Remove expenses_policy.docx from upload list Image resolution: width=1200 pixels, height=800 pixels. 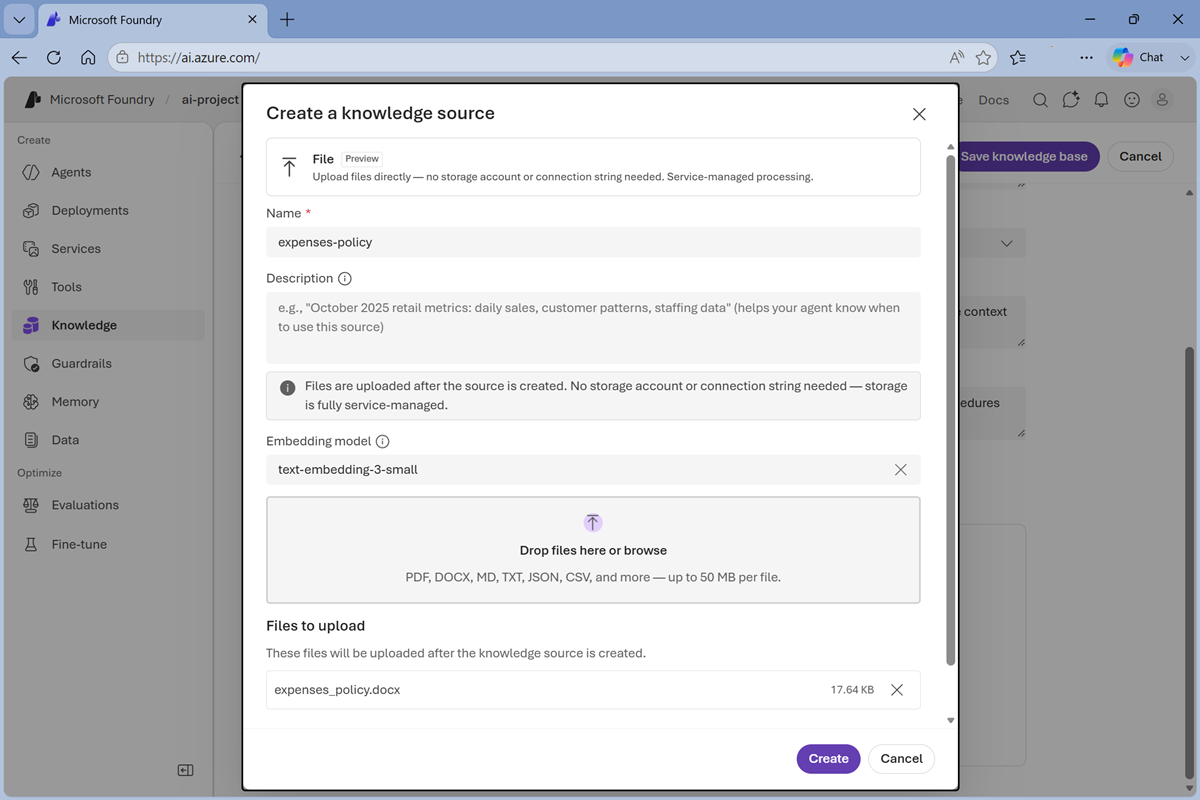click(x=897, y=690)
